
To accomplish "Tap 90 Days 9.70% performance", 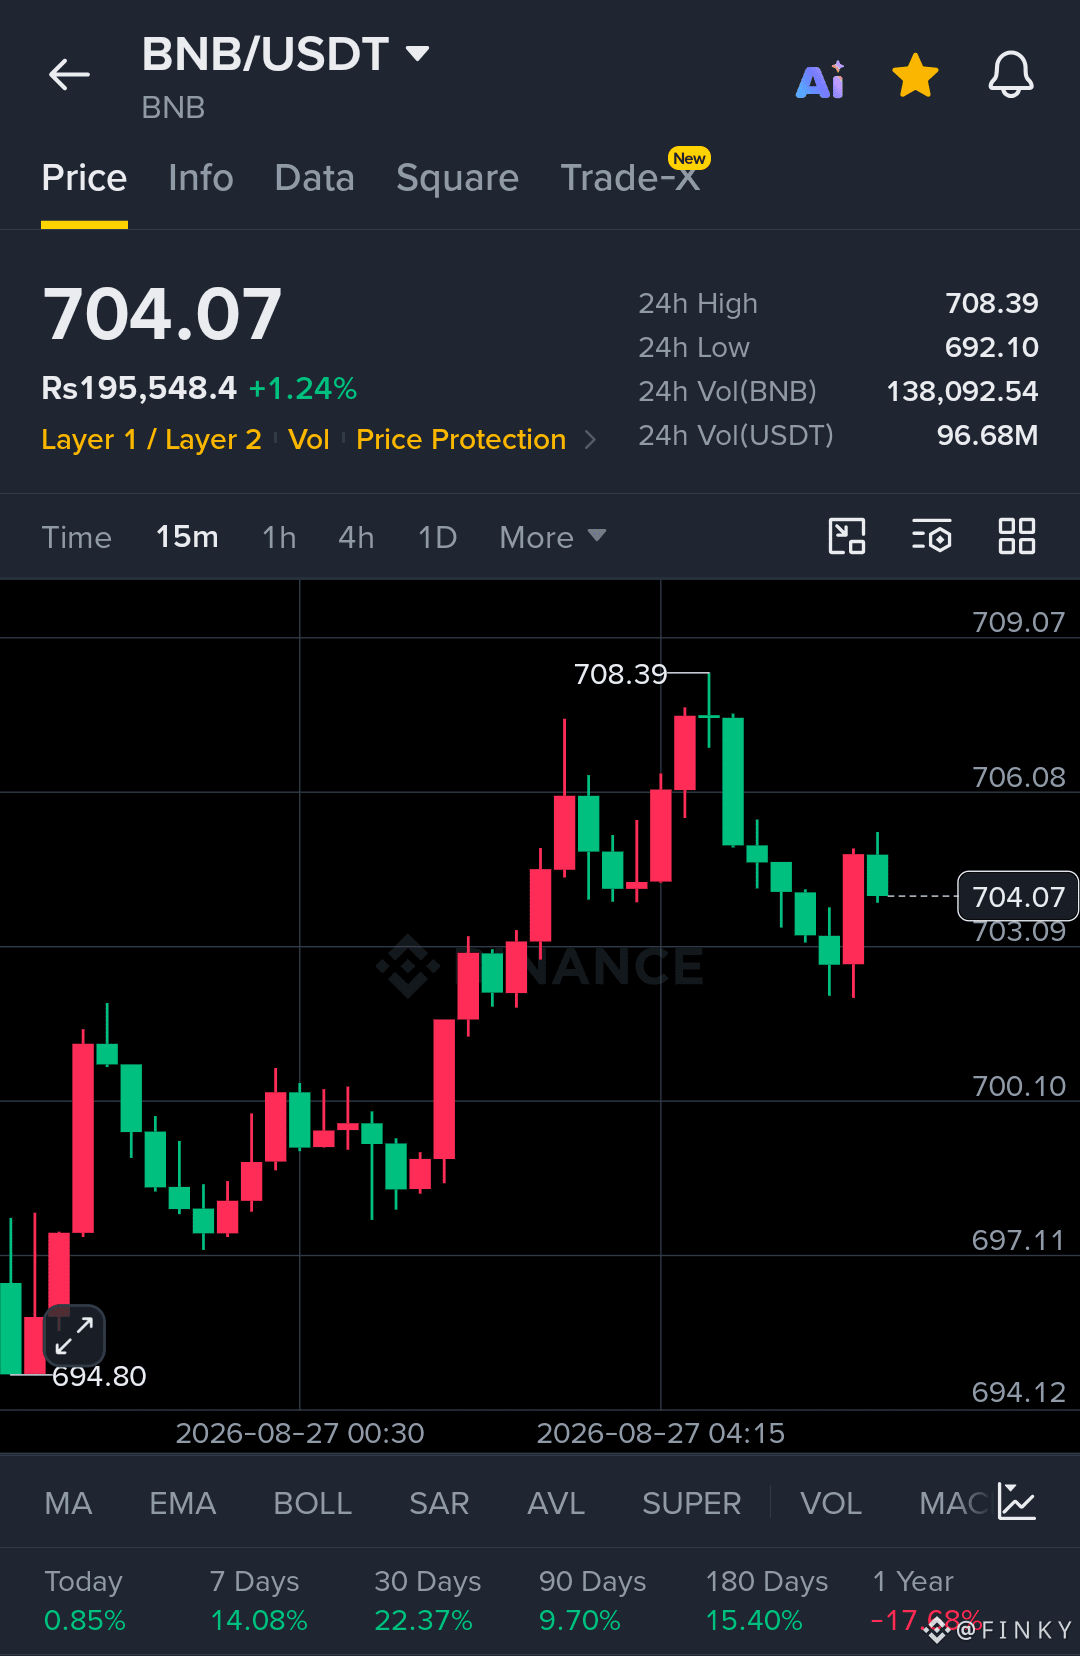I will point(592,1600).
